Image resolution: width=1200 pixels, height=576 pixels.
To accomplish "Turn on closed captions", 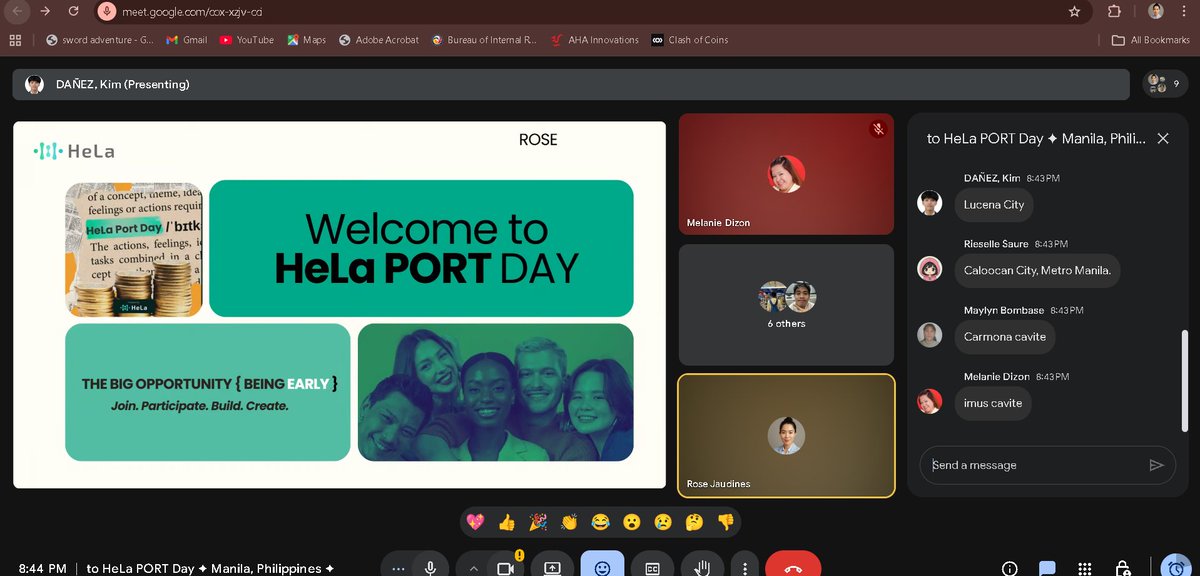I will click(x=652, y=567).
